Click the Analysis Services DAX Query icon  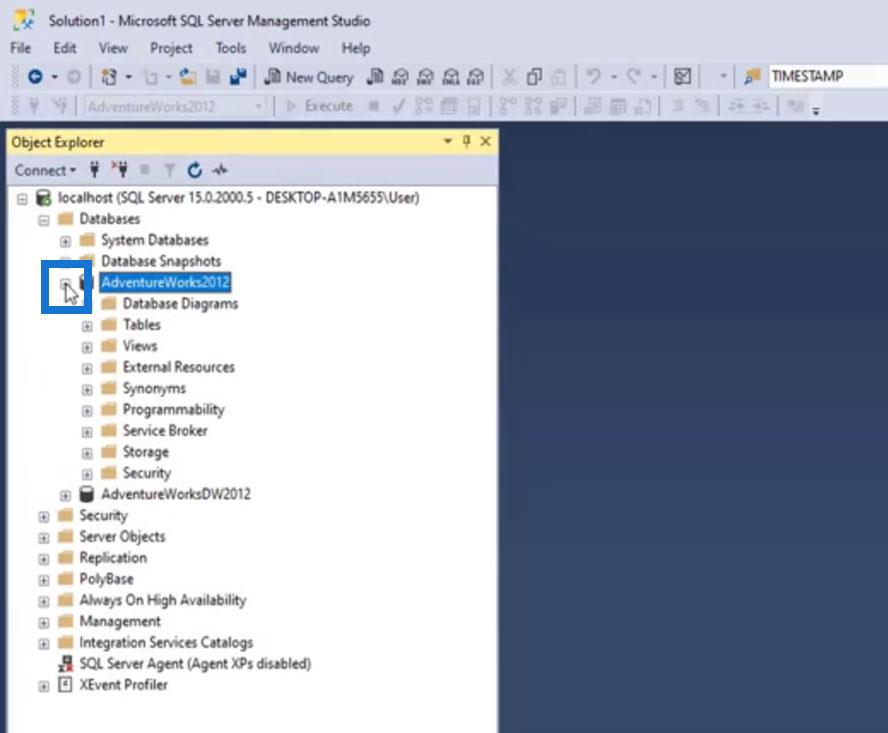click(x=476, y=76)
